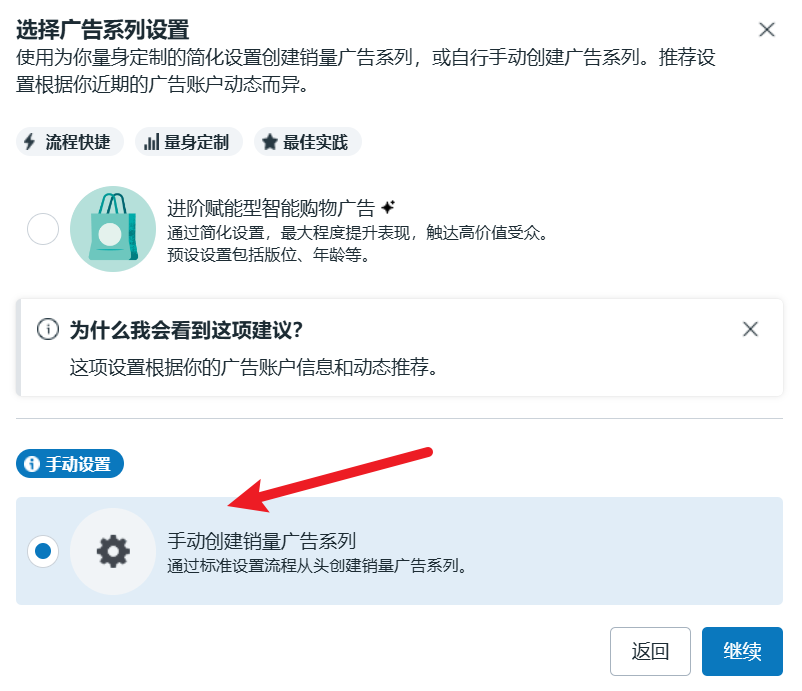Click the gear icon for manual setup
This screenshot has width=802, height=691.
(x=113, y=551)
